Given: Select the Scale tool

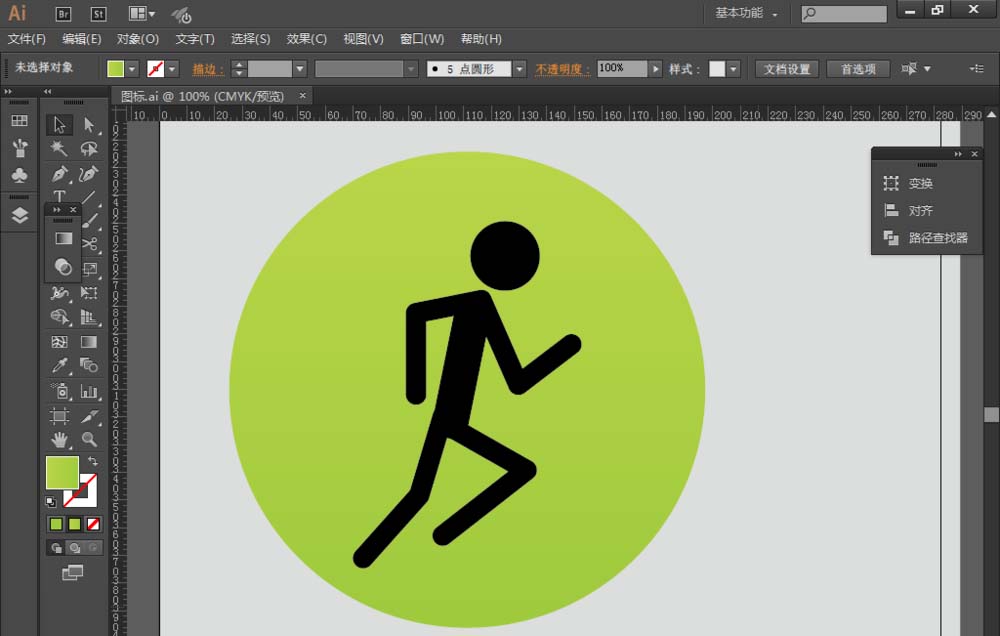Looking at the screenshot, I should [x=90, y=269].
